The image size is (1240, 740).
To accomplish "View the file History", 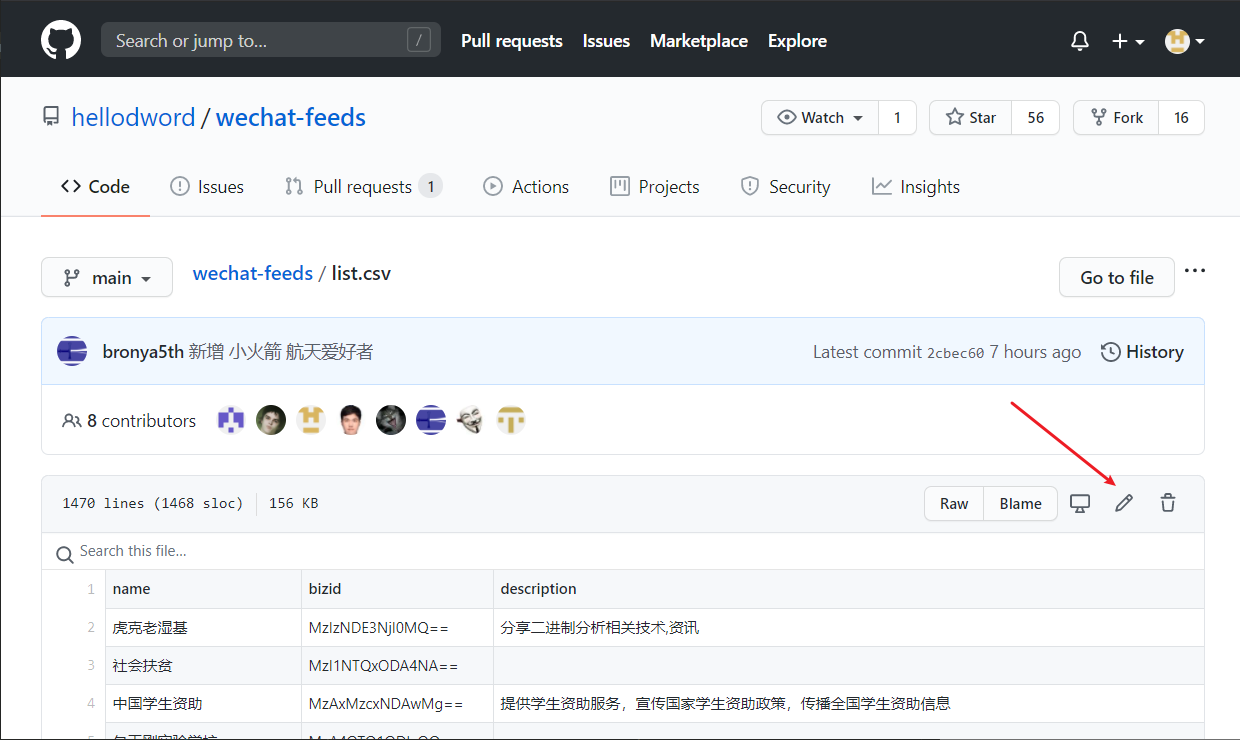I will [1142, 352].
